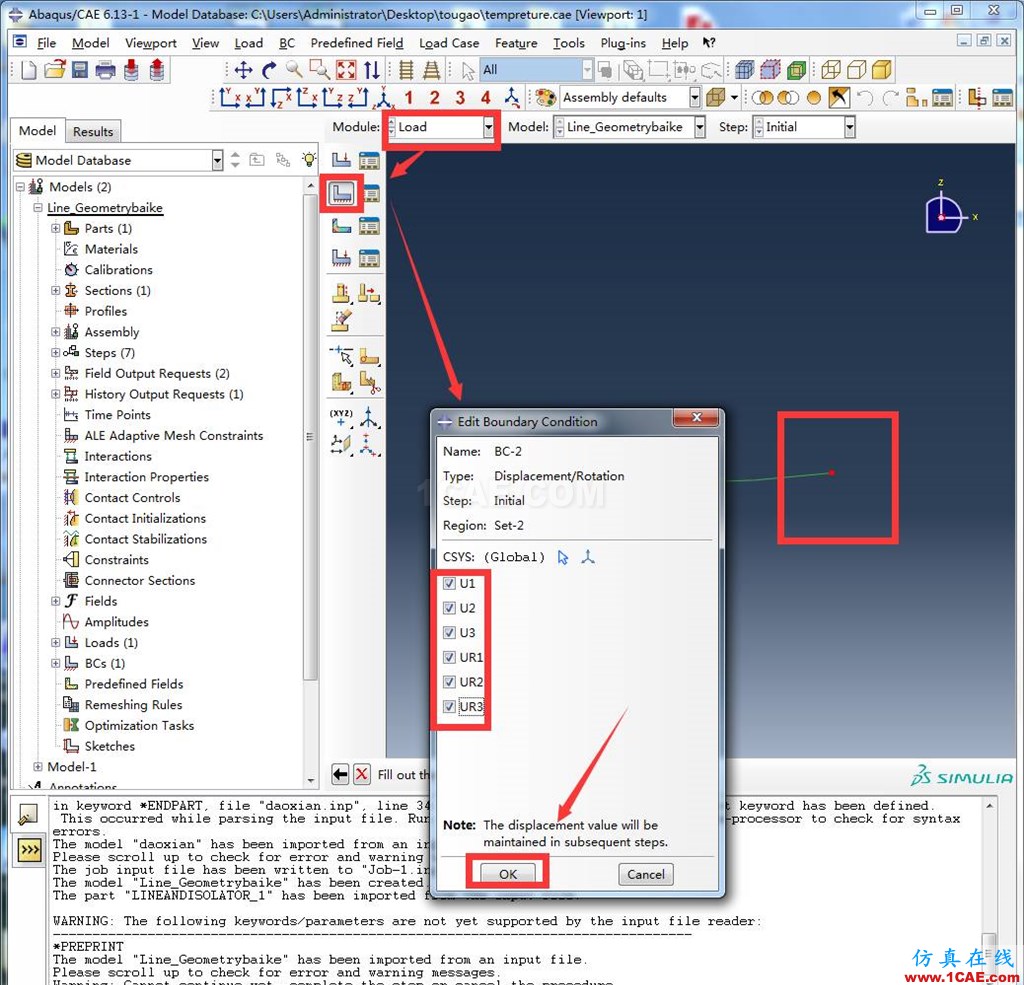Switch to the Results tab

point(93,131)
